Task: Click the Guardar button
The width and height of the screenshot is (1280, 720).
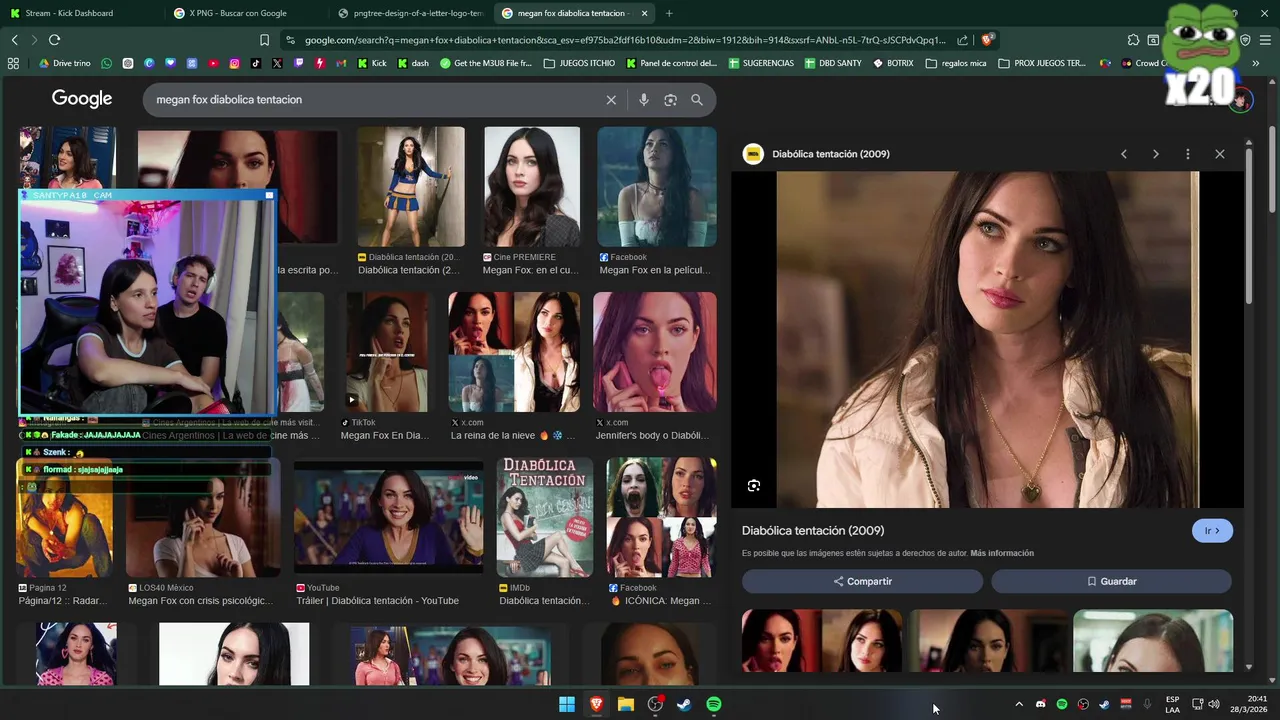Action: (1111, 581)
